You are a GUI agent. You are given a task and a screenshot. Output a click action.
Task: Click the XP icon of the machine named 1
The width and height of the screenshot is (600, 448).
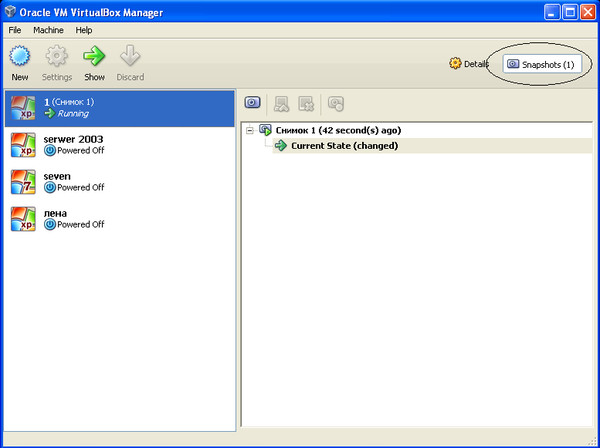tap(23, 108)
